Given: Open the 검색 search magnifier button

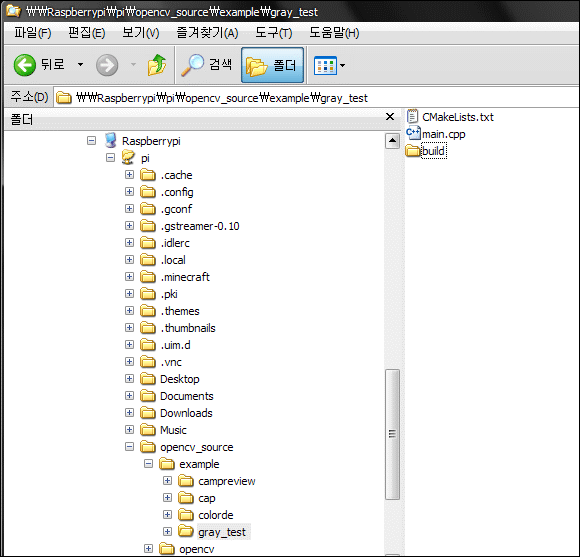Looking at the screenshot, I should click(207, 65).
